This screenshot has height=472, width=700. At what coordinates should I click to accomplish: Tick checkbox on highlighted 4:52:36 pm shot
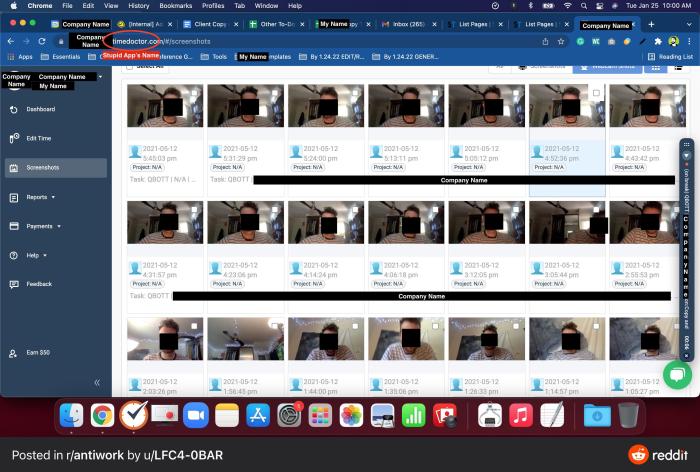(596, 93)
